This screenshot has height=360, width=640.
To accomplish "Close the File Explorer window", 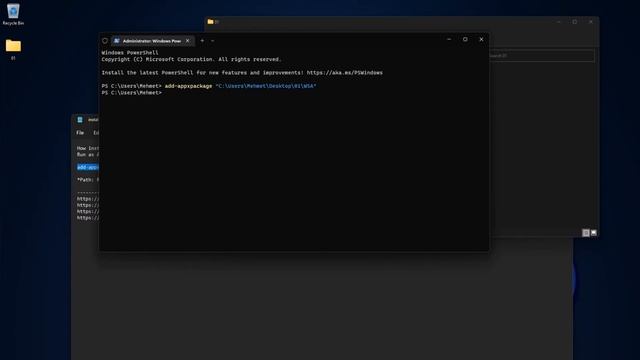I will 591,22.
